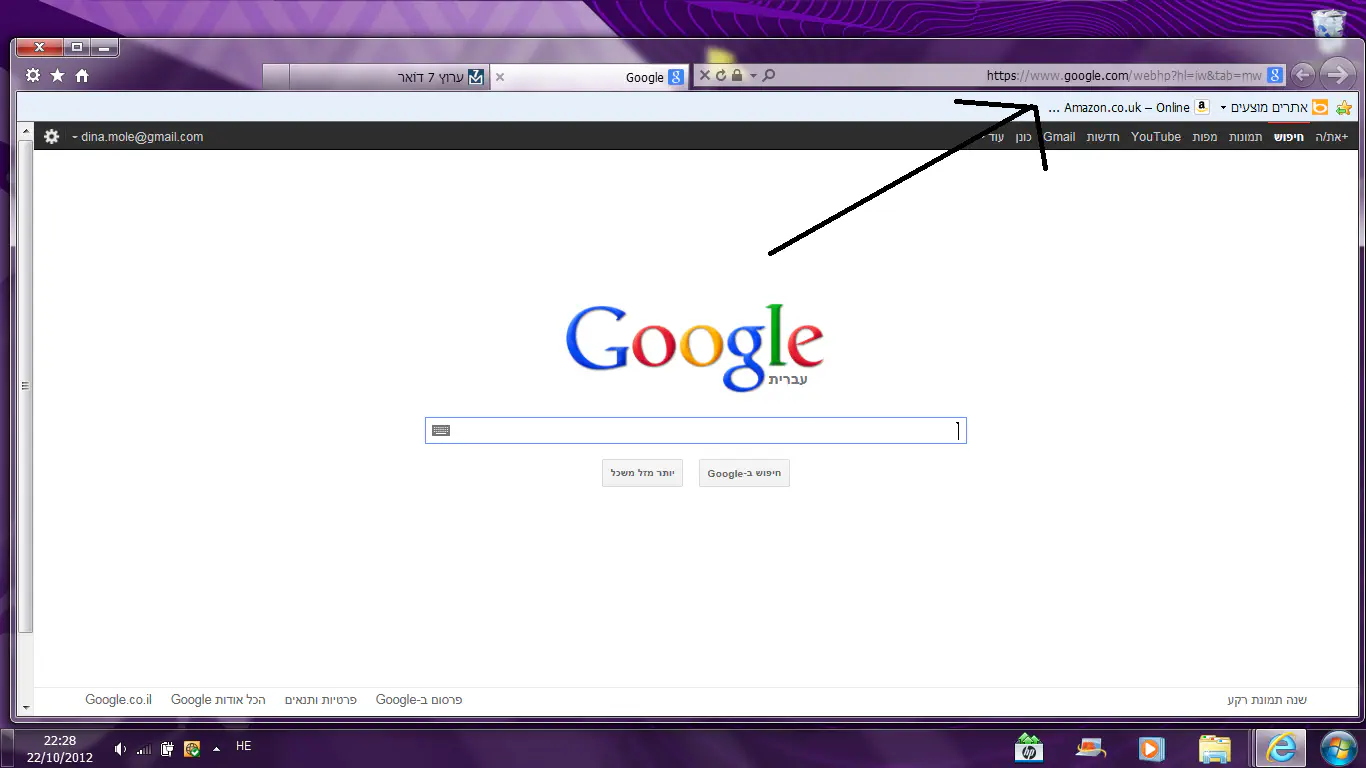The image size is (1366, 768).
Task: Click the Google search button
Action: 744,473
